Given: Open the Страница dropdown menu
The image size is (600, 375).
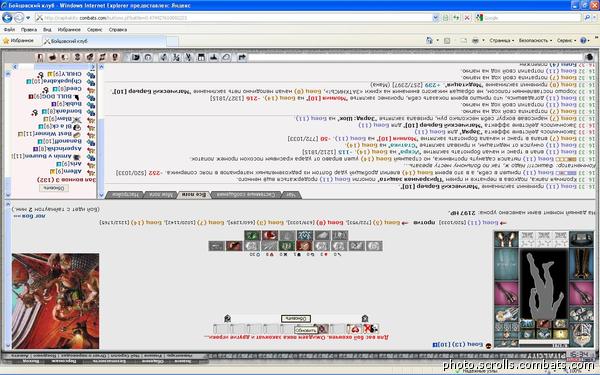Looking at the screenshot, I should [x=502, y=40].
